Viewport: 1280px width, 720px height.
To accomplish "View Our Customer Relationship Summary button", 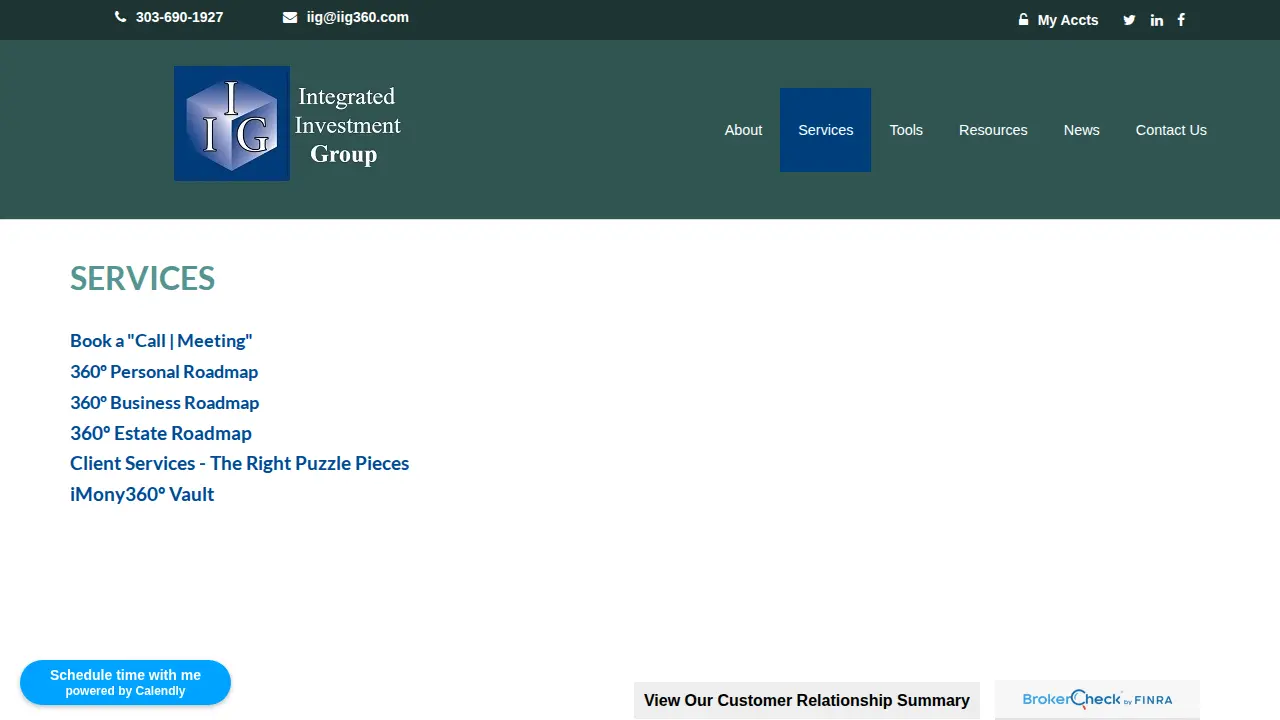I will (x=807, y=700).
